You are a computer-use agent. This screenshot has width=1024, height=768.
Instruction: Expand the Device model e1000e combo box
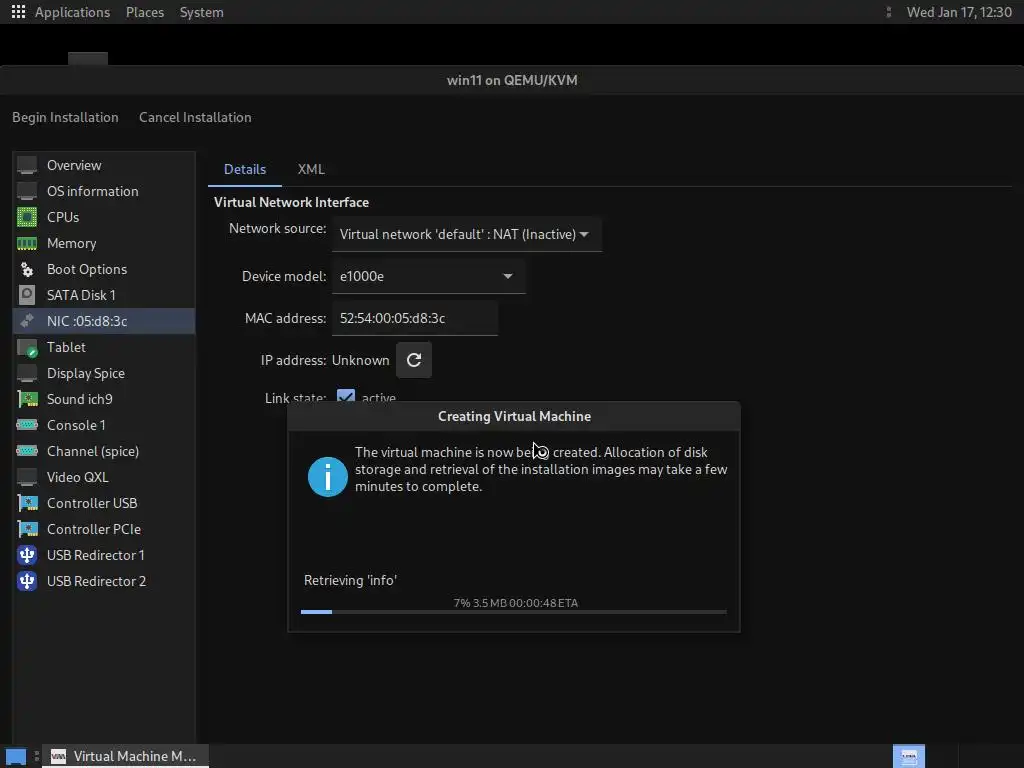click(x=428, y=276)
